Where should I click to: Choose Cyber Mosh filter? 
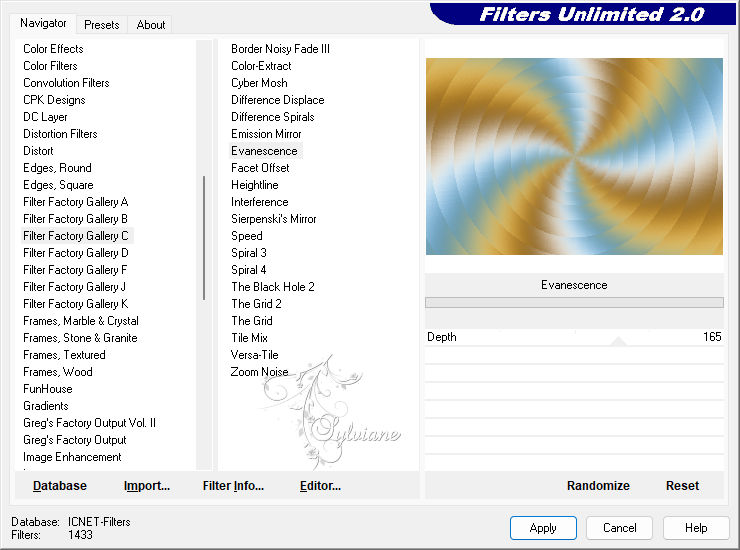[x=259, y=83]
